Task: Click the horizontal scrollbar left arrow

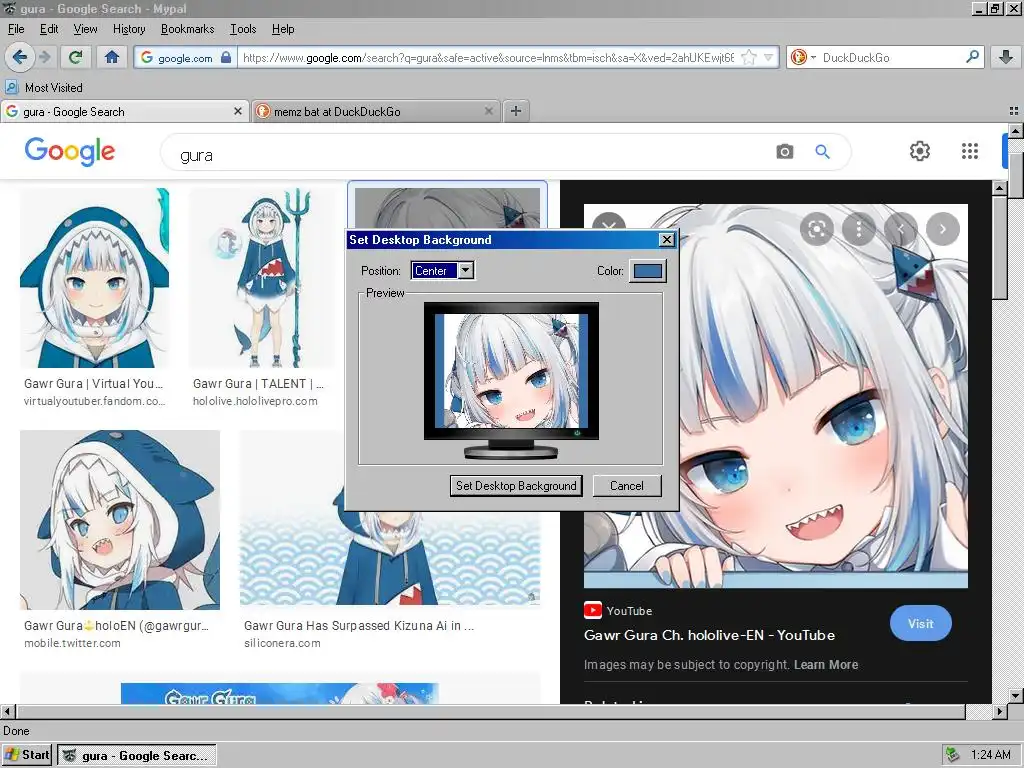Action: [x=7, y=711]
